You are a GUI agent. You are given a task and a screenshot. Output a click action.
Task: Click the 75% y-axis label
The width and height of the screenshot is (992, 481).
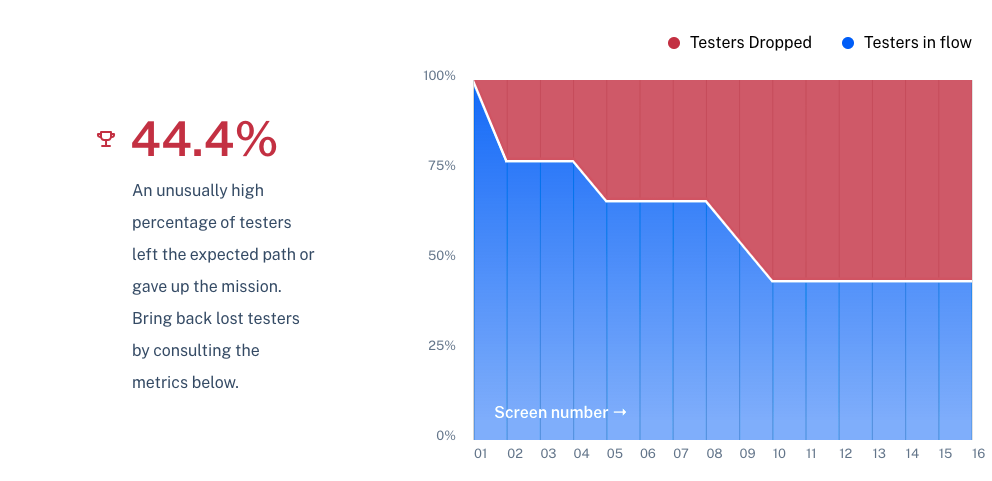click(442, 166)
